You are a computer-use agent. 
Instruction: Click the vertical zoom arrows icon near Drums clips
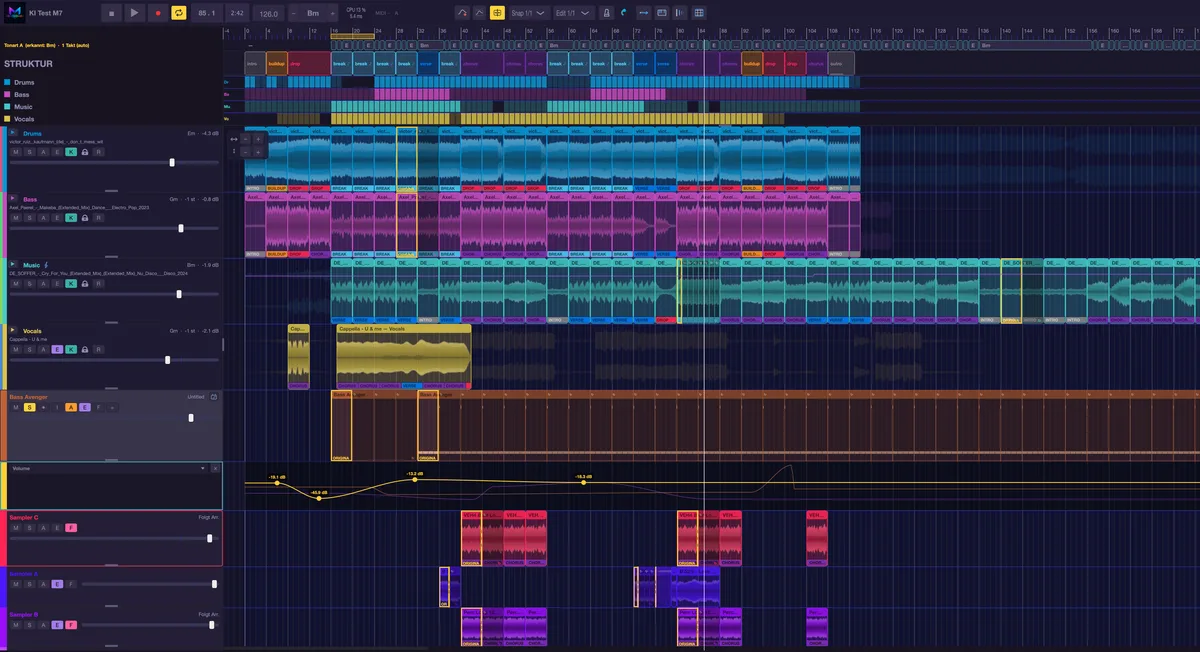point(234,152)
